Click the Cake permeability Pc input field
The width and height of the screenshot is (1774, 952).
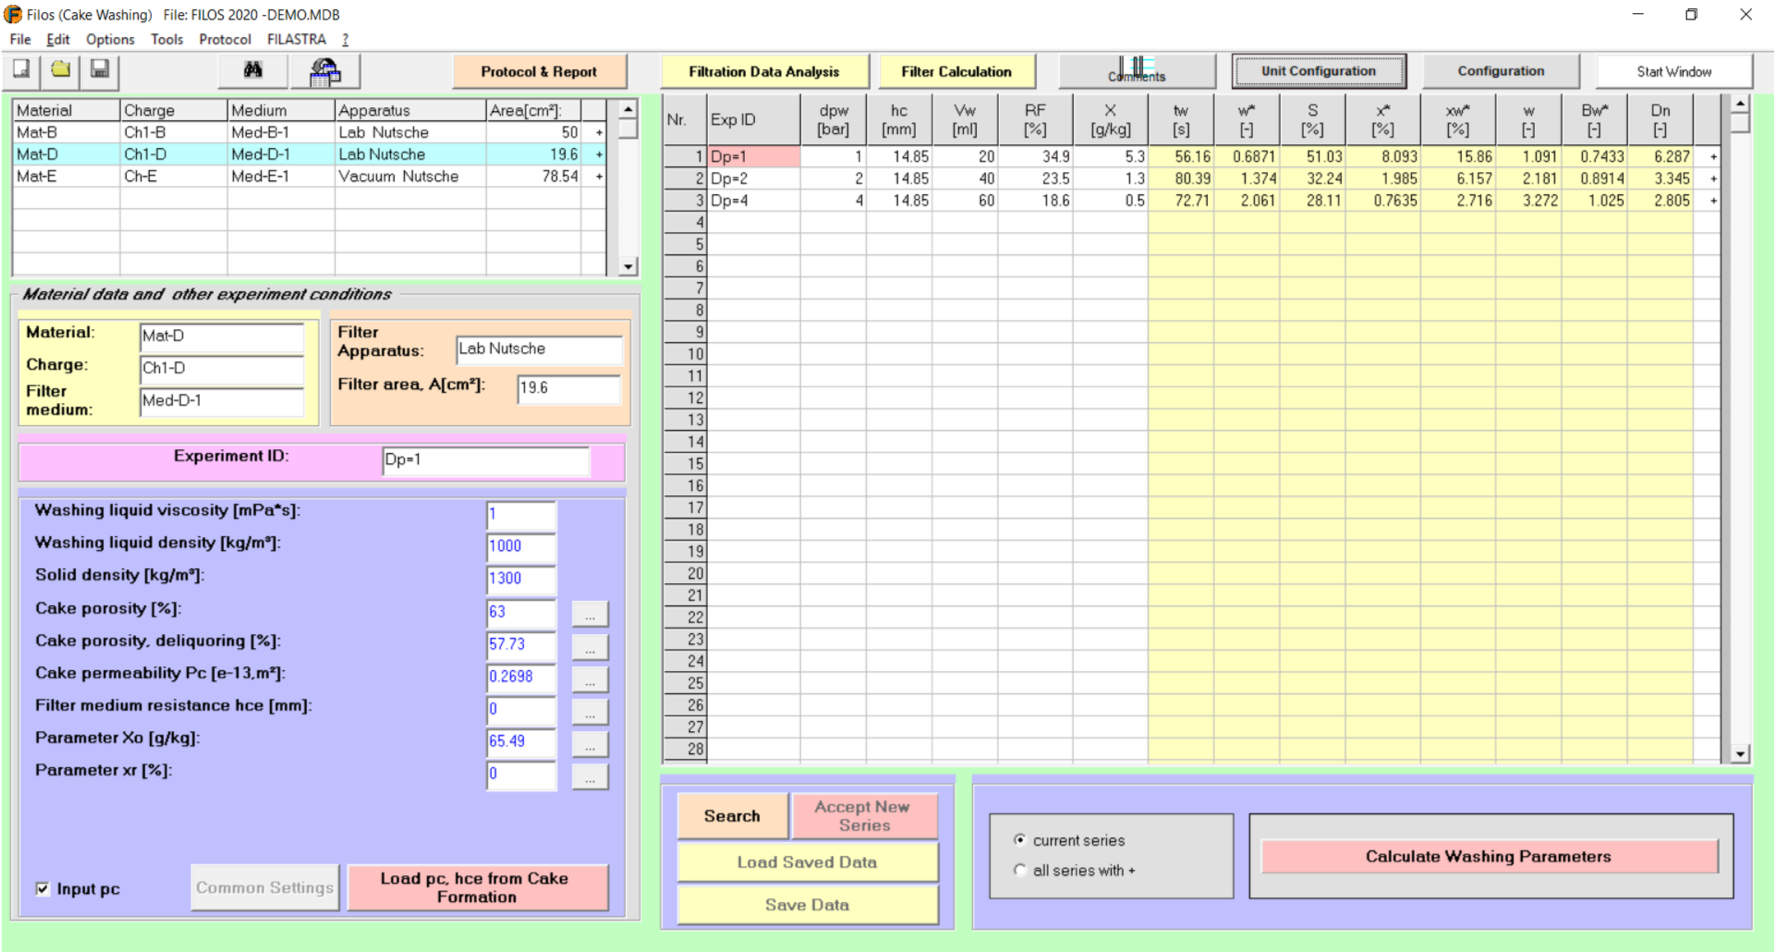click(520, 677)
